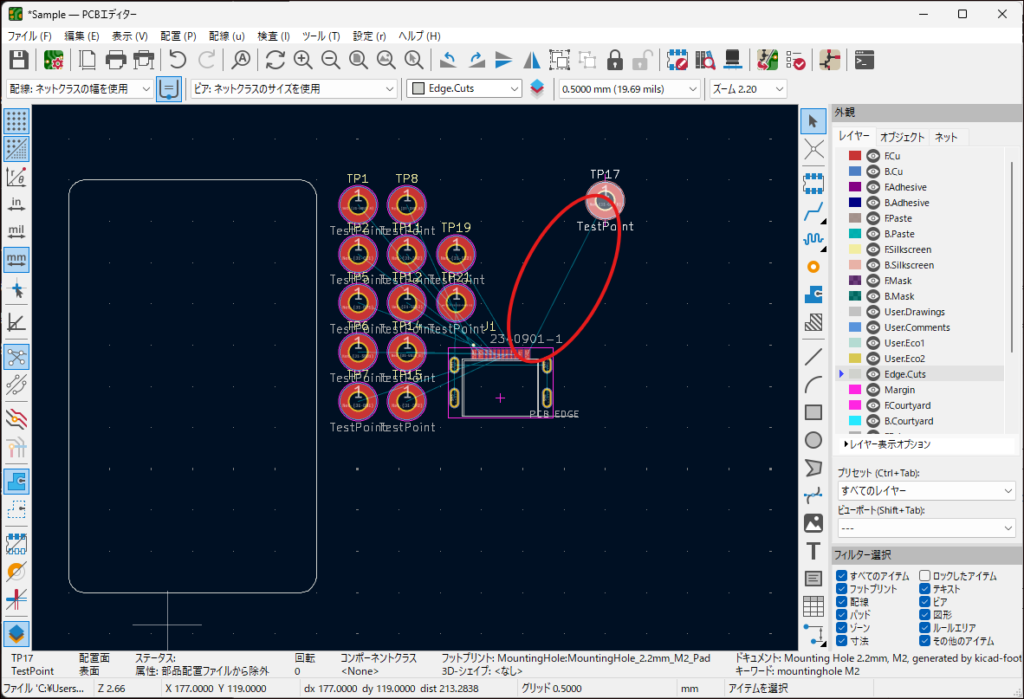Open the すべてのレイヤー preset combo box

pyautogui.click(x=926, y=491)
